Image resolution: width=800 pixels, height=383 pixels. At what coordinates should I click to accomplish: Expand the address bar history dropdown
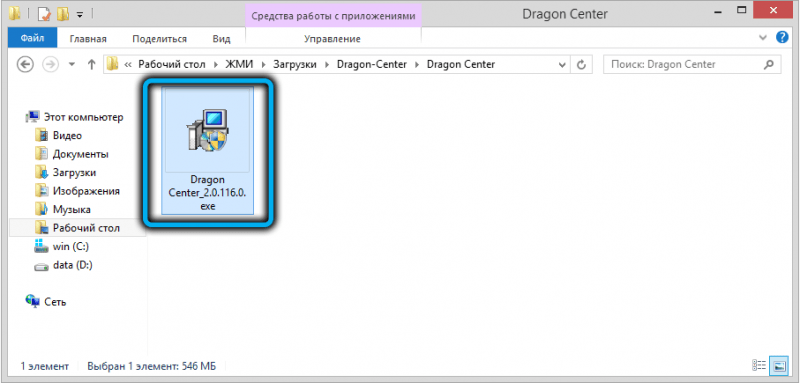point(562,65)
